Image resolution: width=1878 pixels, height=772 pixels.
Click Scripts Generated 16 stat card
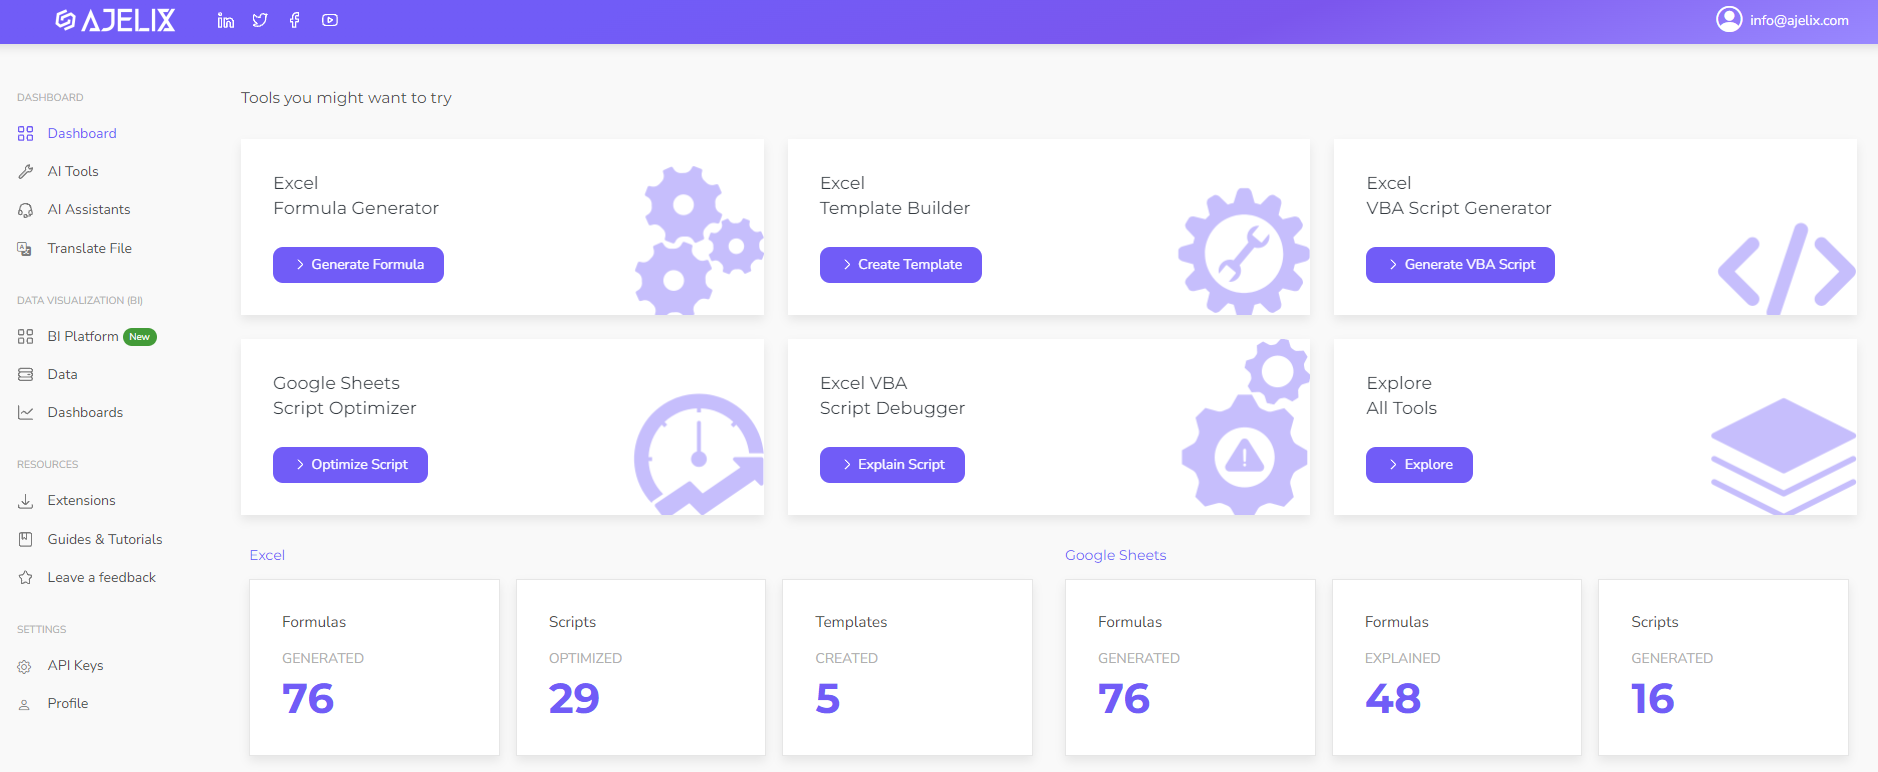tap(1723, 667)
